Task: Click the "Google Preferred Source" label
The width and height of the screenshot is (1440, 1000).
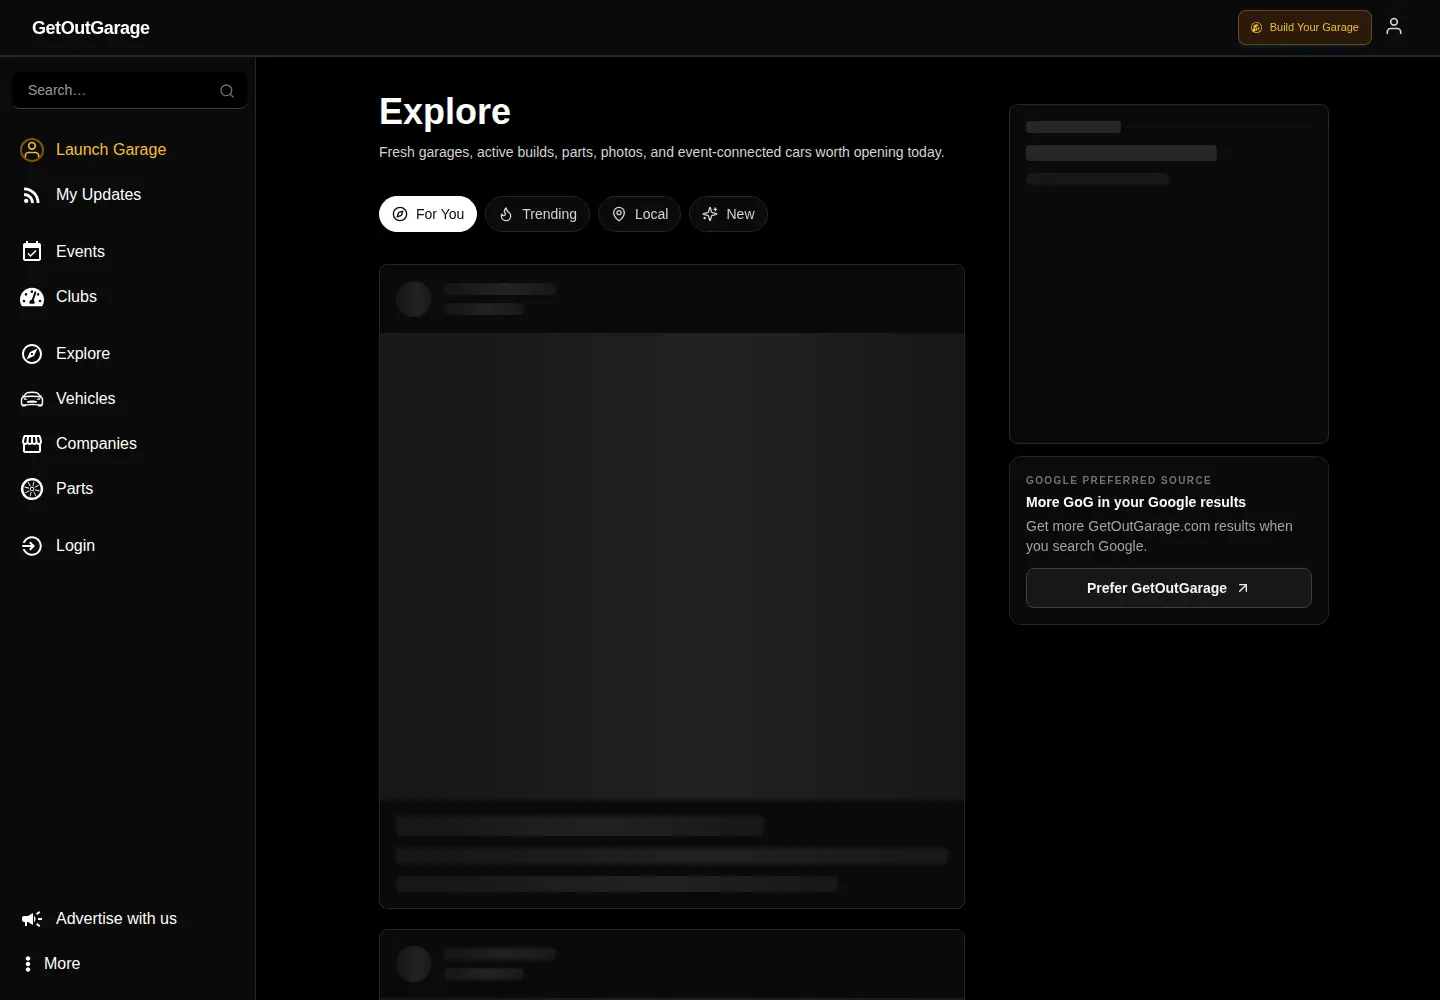Action: 1118,481
